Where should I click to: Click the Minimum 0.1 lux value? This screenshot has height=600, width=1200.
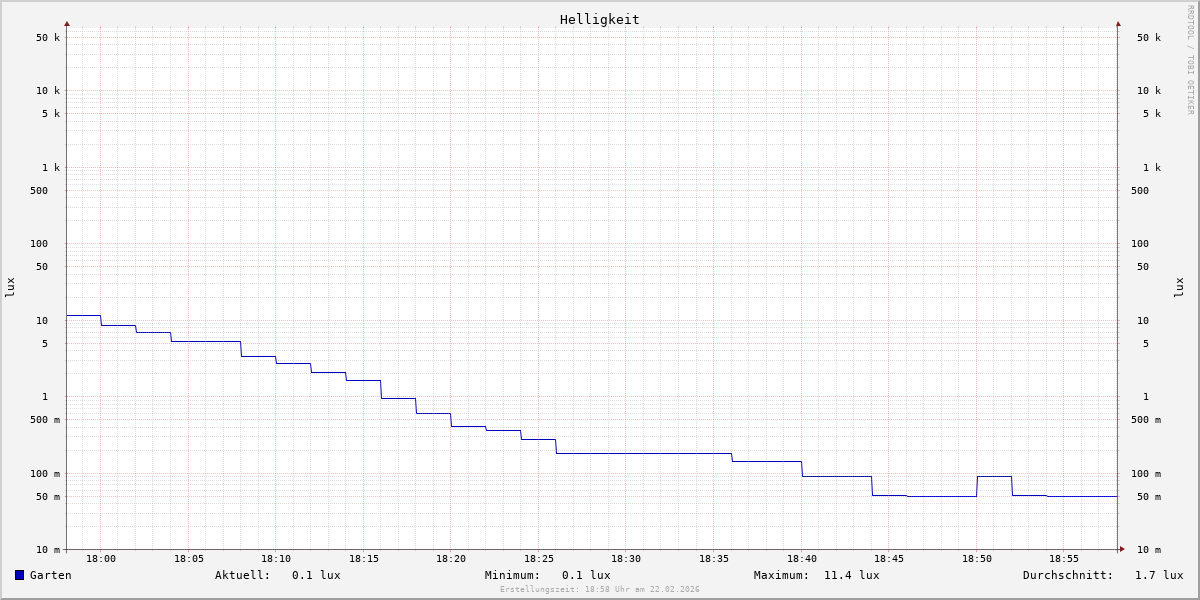tap(585, 575)
